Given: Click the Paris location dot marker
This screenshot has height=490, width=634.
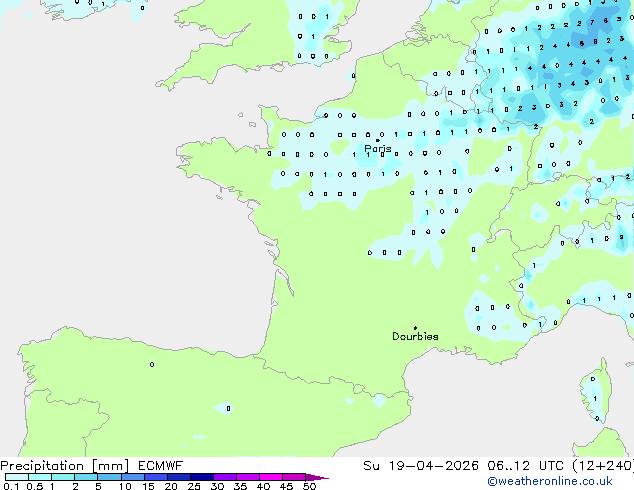Looking at the screenshot, I should click(x=378, y=140).
